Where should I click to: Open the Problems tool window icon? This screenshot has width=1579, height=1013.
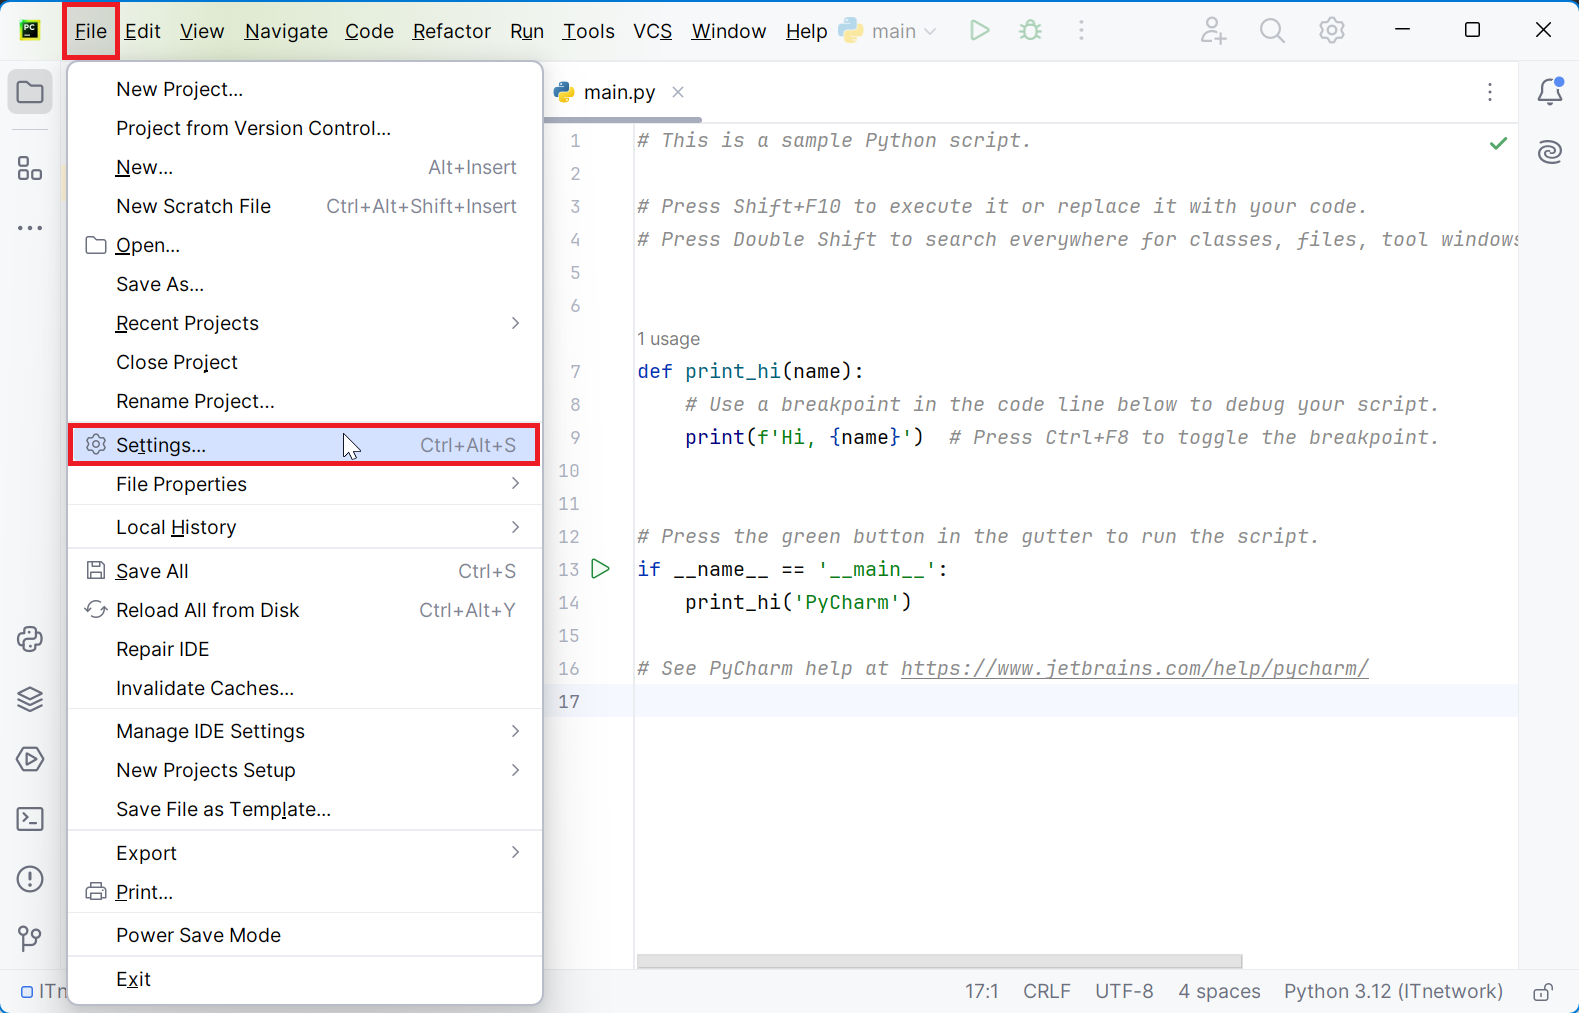pos(30,879)
